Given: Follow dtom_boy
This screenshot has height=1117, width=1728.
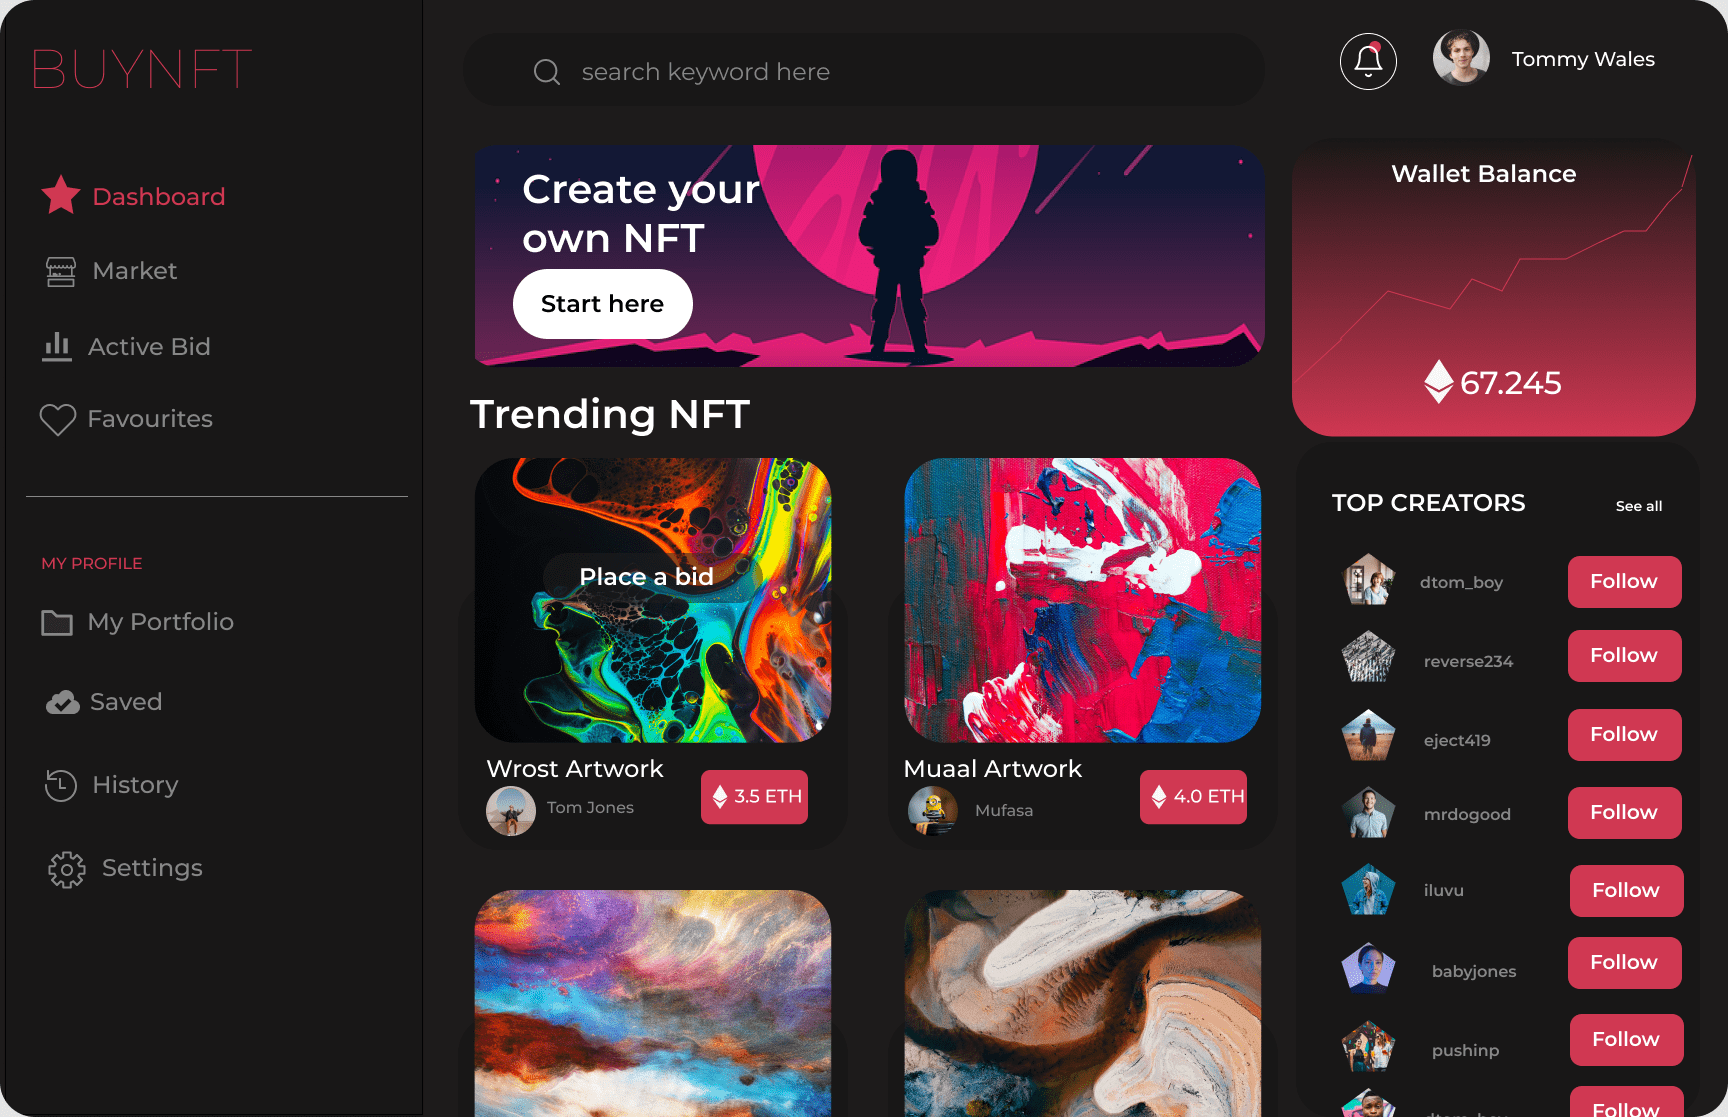Looking at the screenshot, I should coord(1624,582).
